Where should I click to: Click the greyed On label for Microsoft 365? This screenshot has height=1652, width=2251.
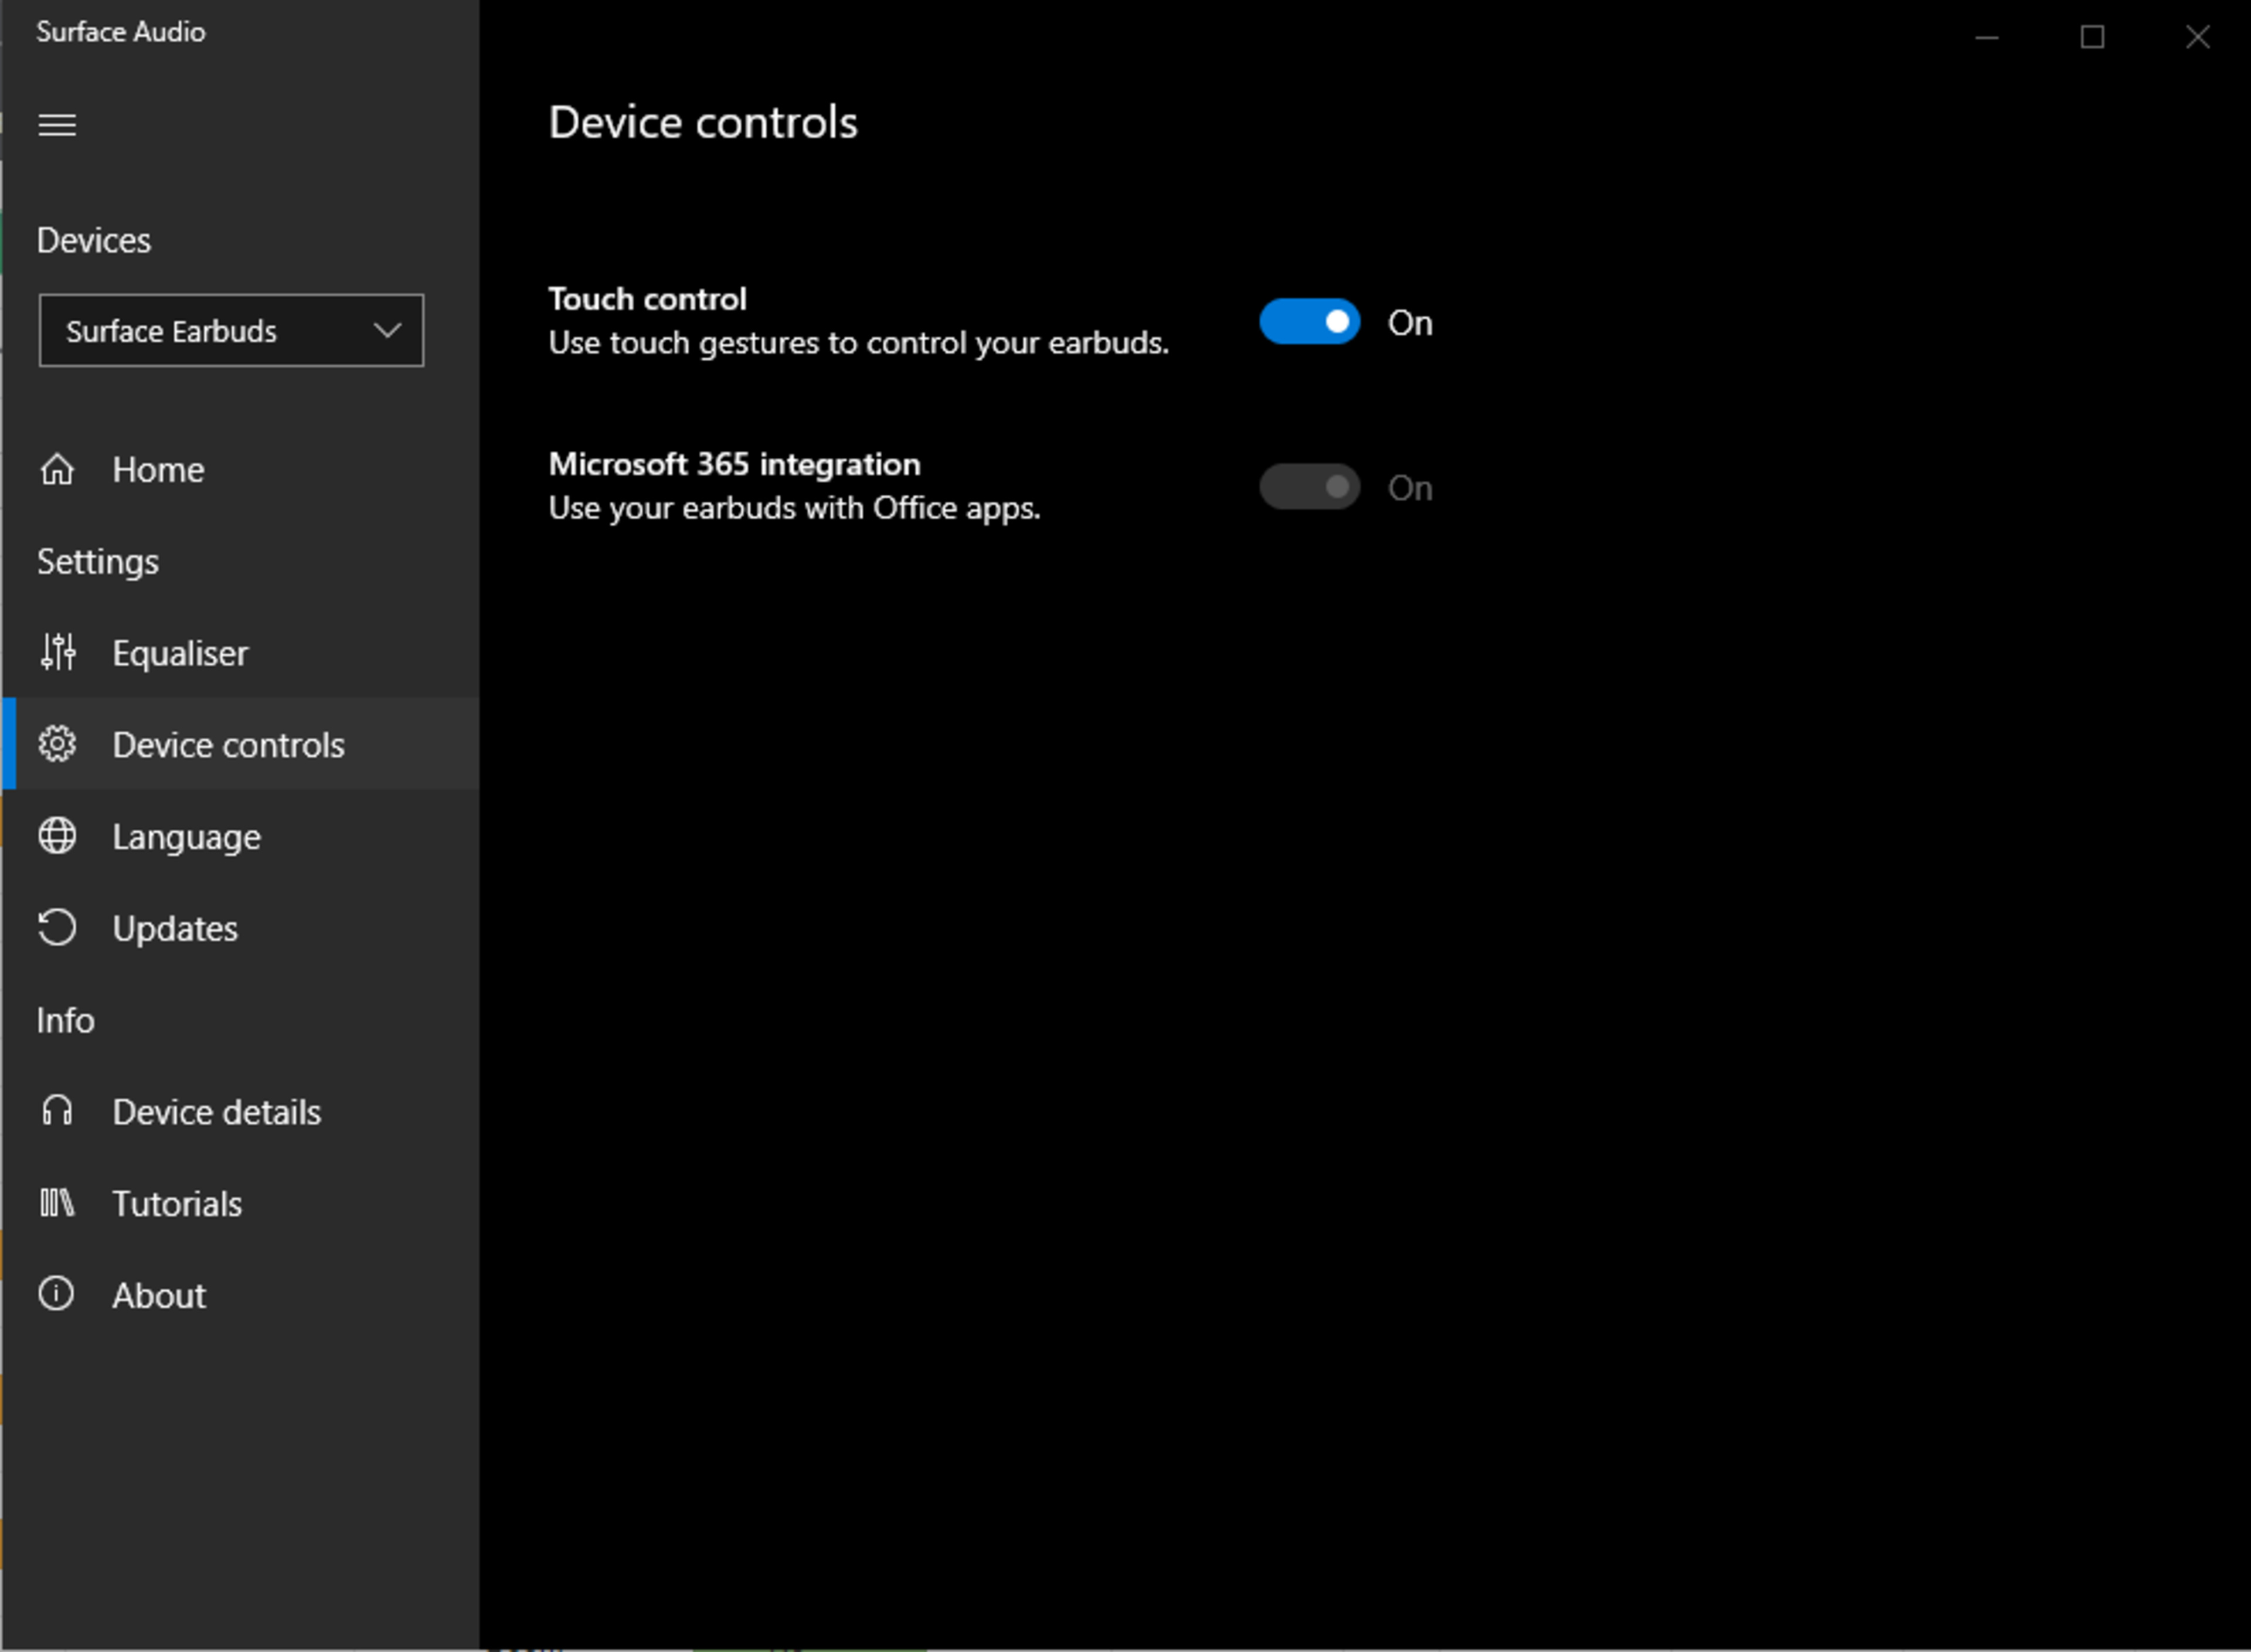[x=1410, y=488]
